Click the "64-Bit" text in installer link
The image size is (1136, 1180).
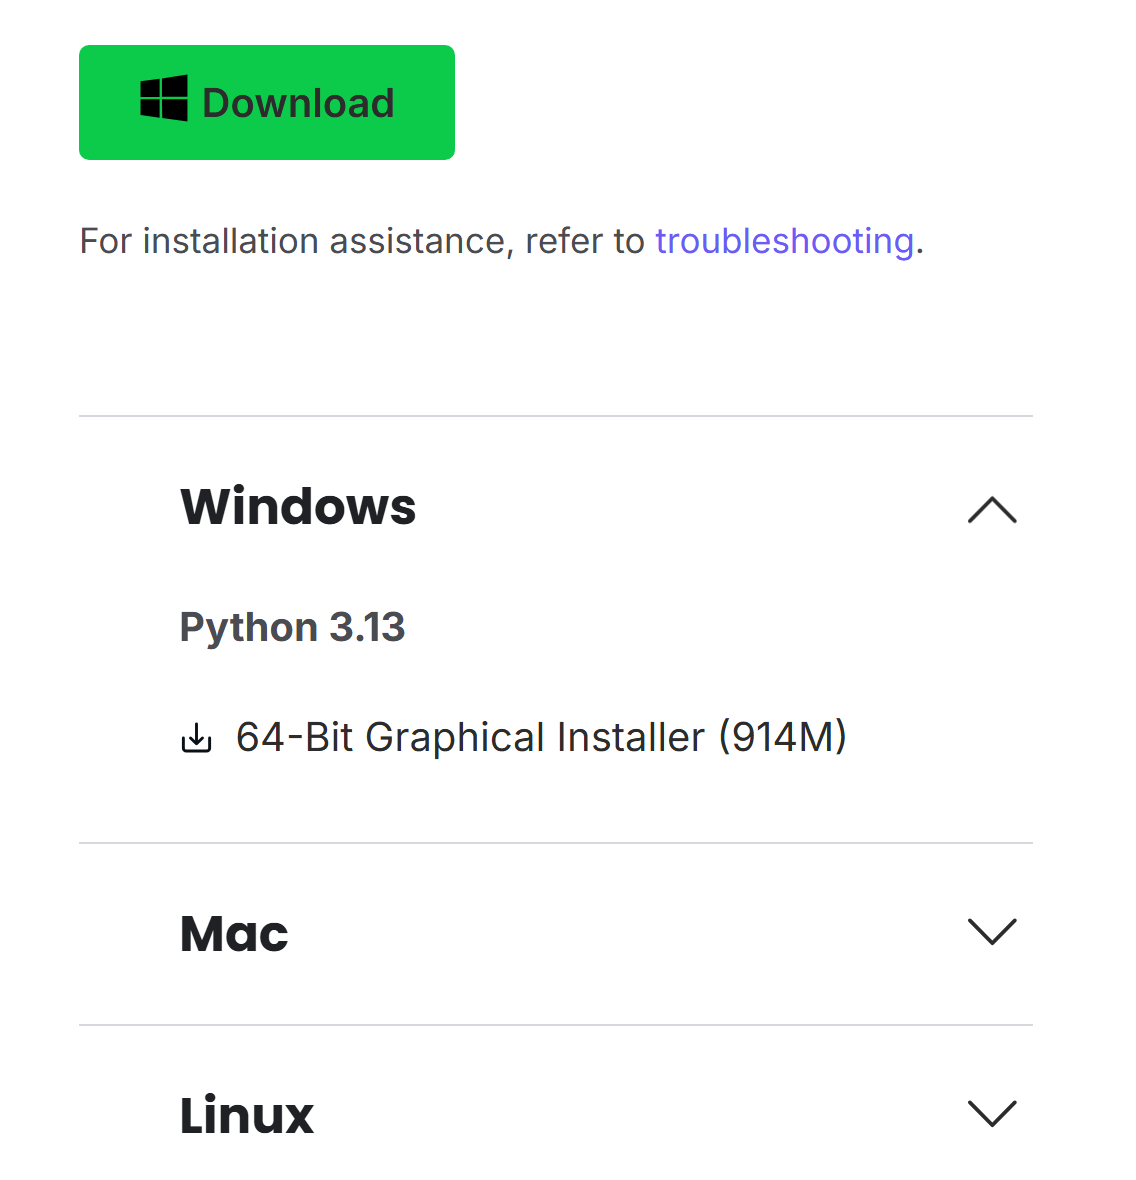(295, 737)
